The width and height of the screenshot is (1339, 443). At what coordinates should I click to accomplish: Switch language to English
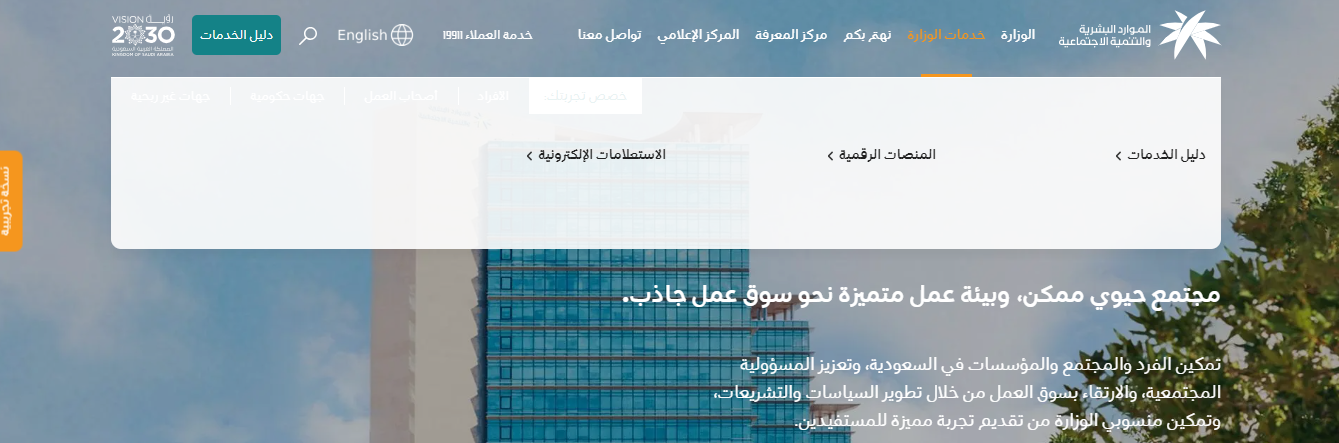pyautogui.click(x=362, y=35)
